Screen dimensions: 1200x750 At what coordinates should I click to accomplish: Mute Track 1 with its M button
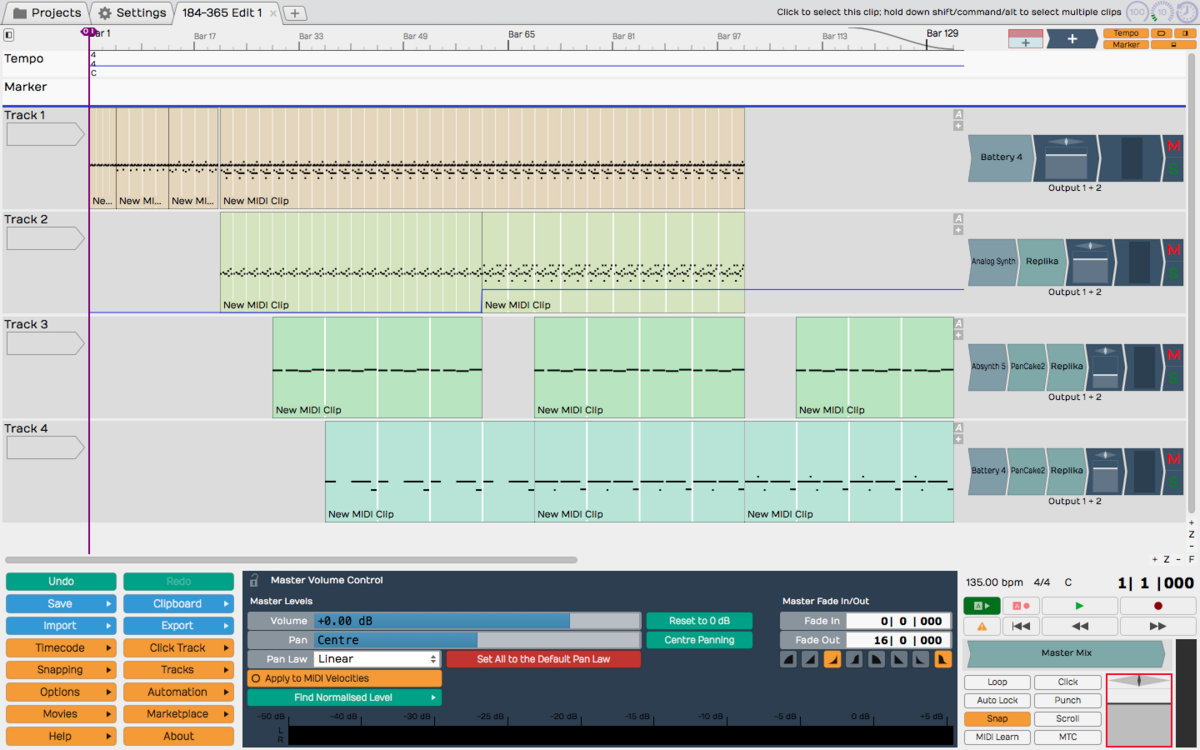[x=1174, y=147]
